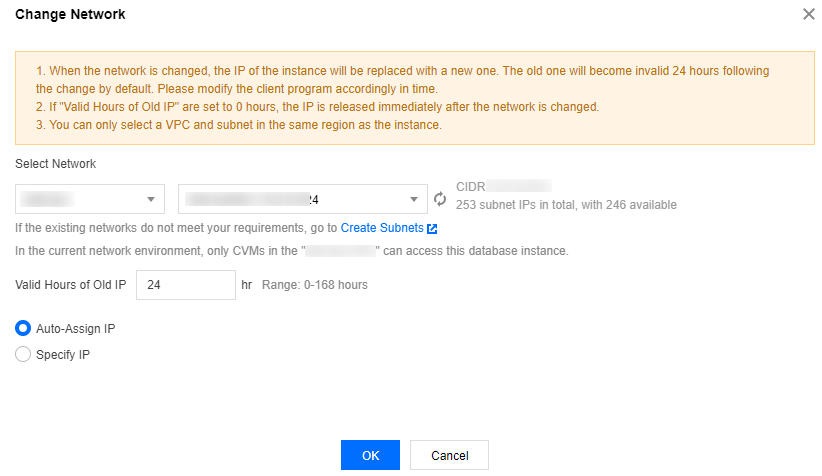Viewport: 822px width, 476px height.
Task: Choose the Specify IP radio button
Action: [x=24, y=354]
